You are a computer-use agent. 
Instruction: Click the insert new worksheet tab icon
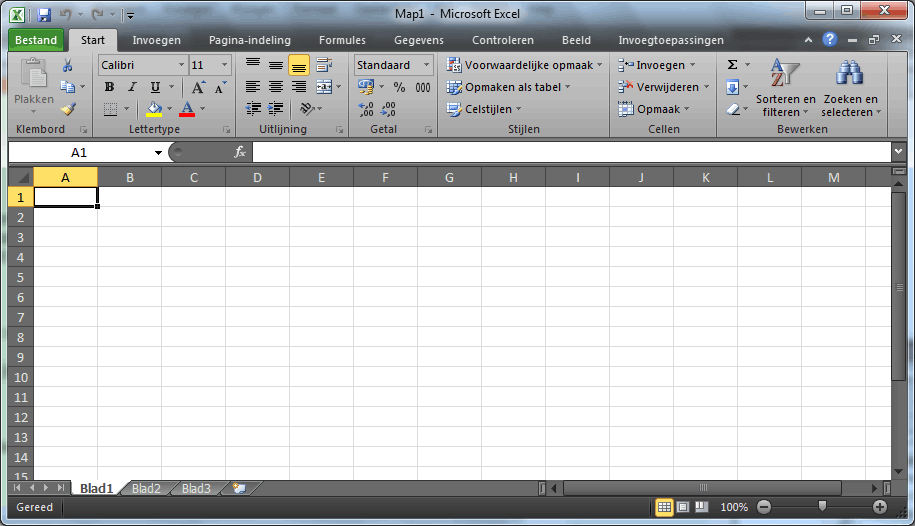pyautogui.click(x=238, y=489)
